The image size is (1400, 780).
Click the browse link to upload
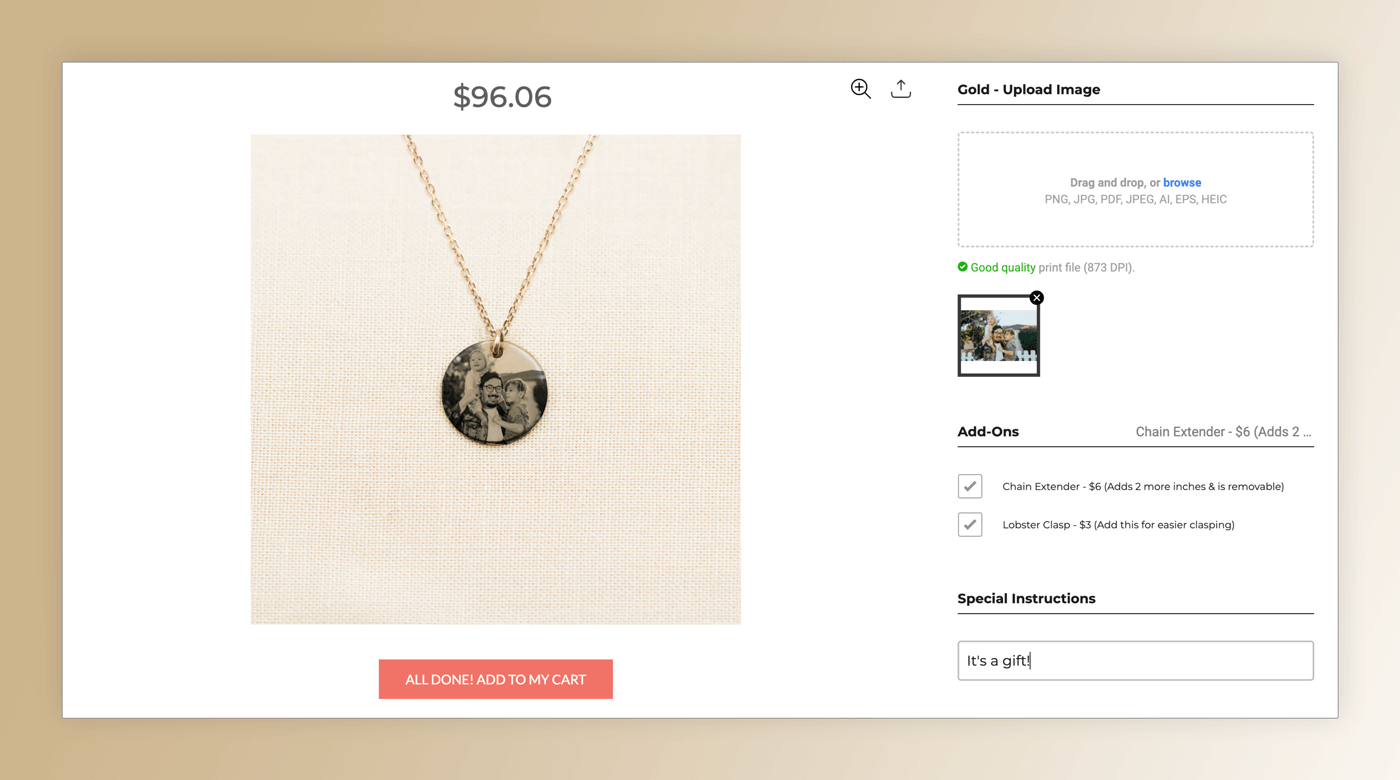(1182, 183)
